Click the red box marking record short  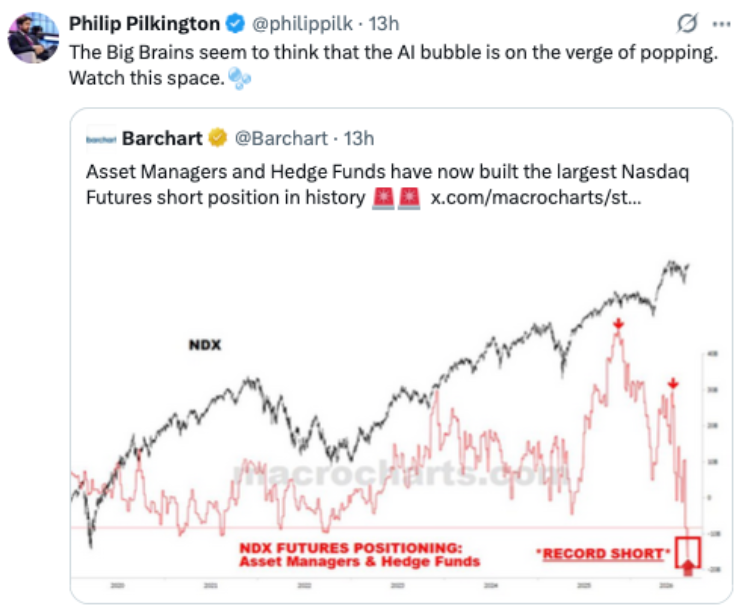coord(688,552)
